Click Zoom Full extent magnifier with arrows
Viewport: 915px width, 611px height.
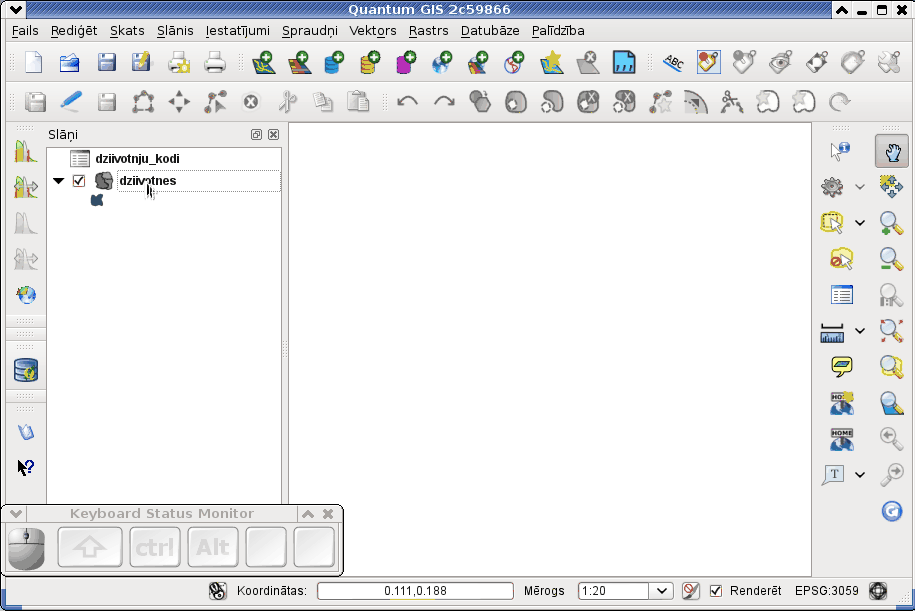pyautogui.click(x=891, y=330)
